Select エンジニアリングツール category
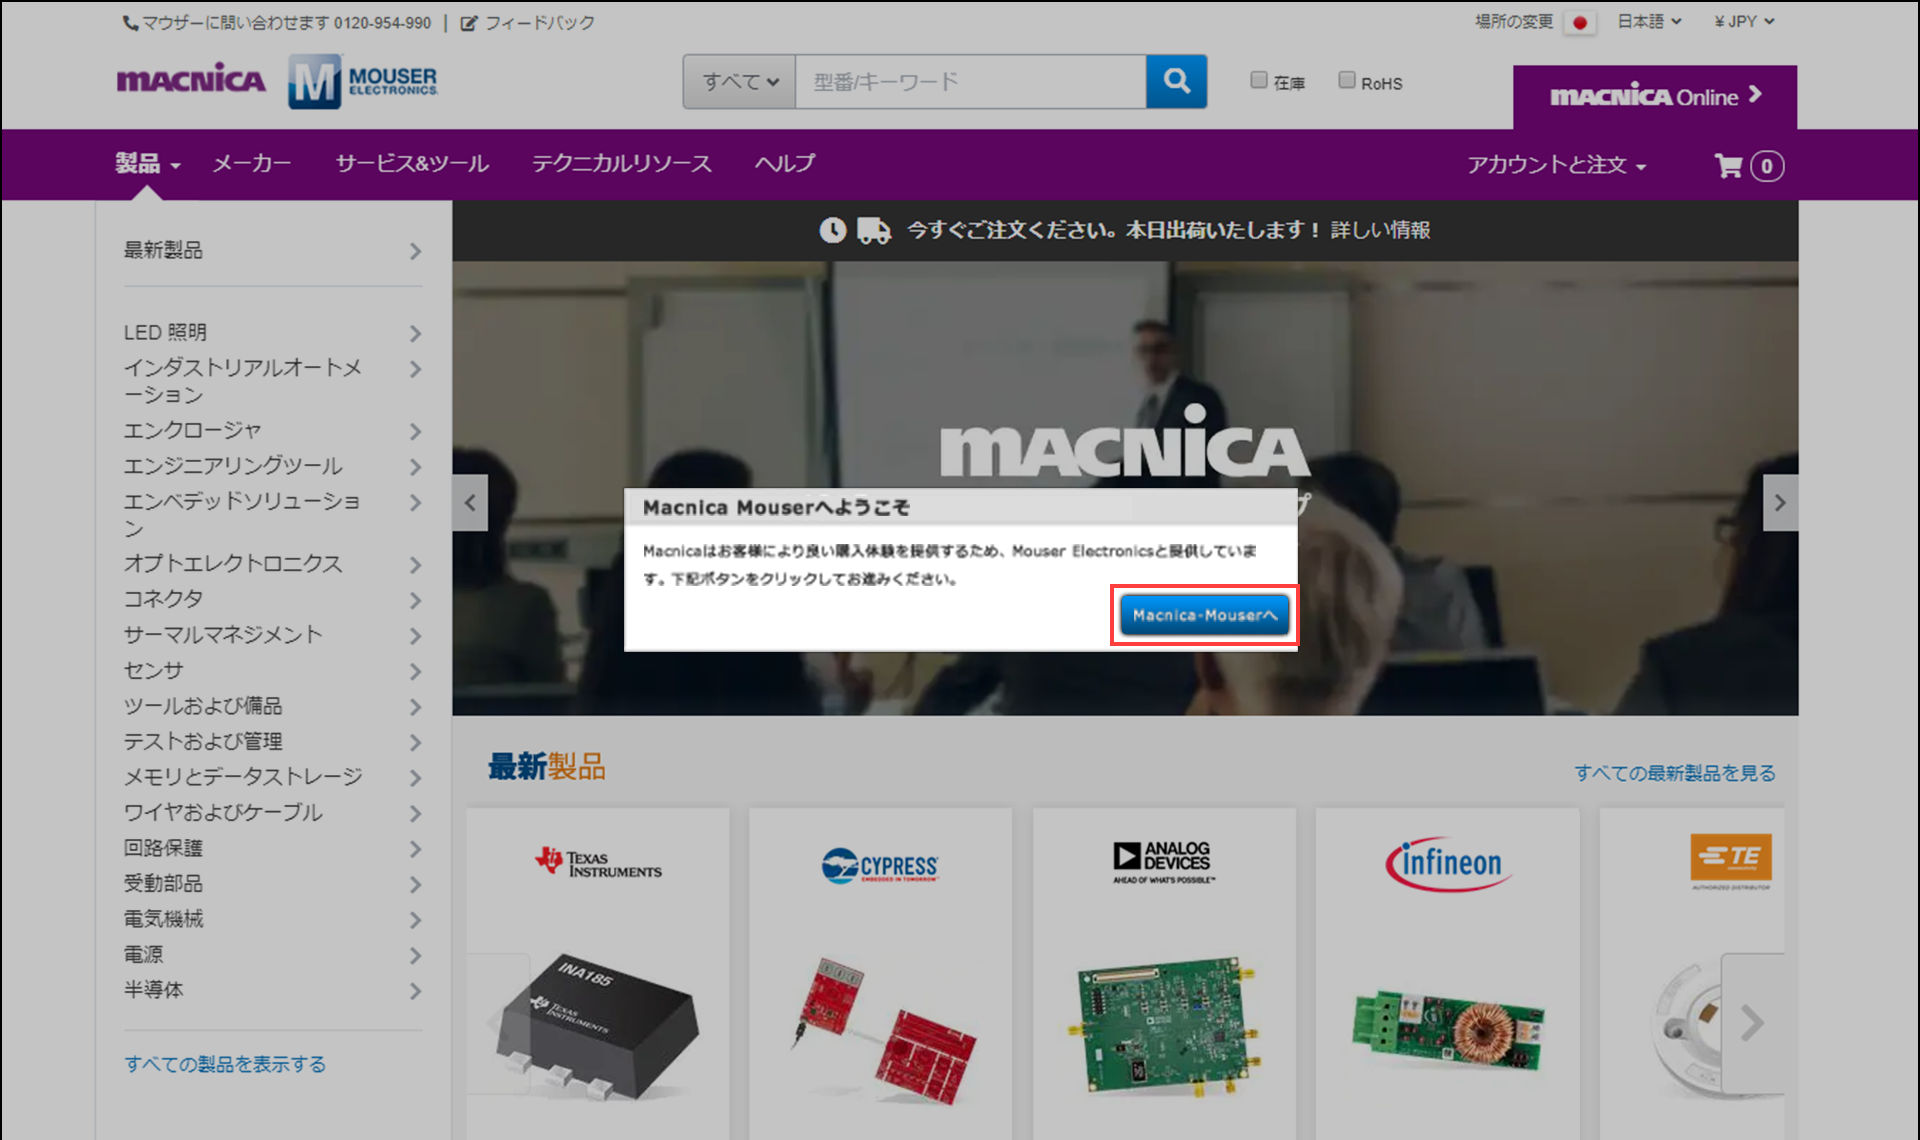Image resolution: width=1920 pixels, height=1140 pixels. (x=233, y=466)
